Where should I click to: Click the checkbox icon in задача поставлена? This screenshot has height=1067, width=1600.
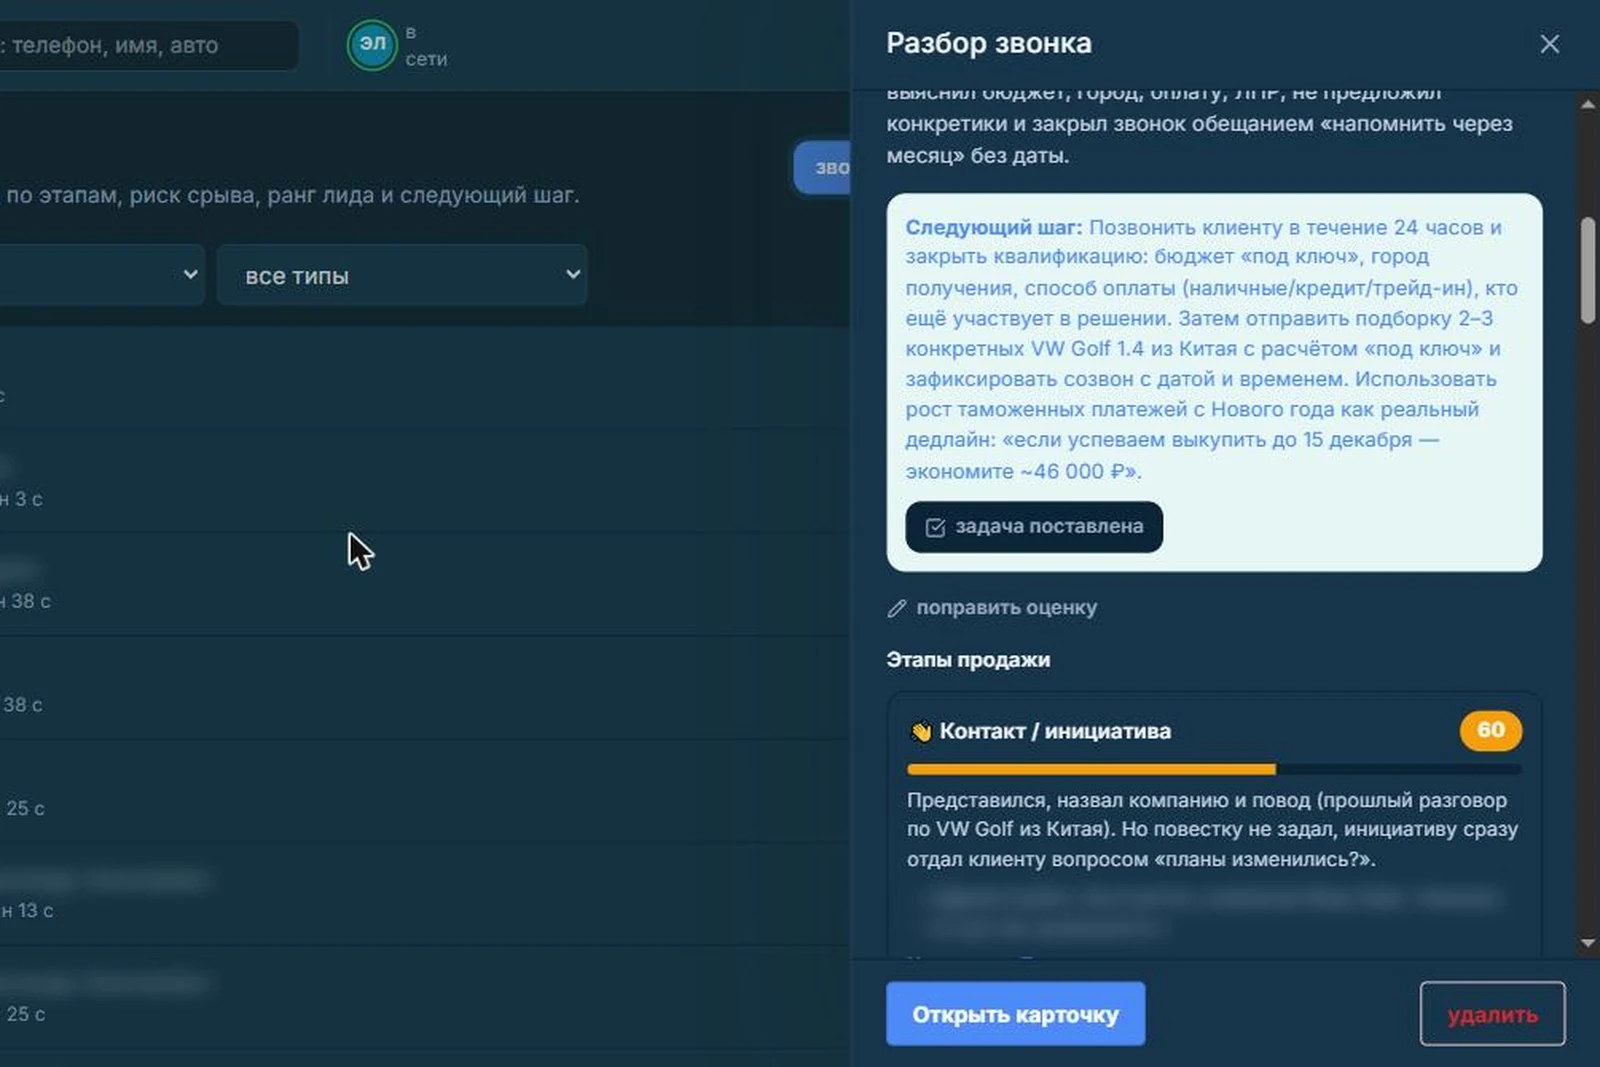(x=935, y=527)
